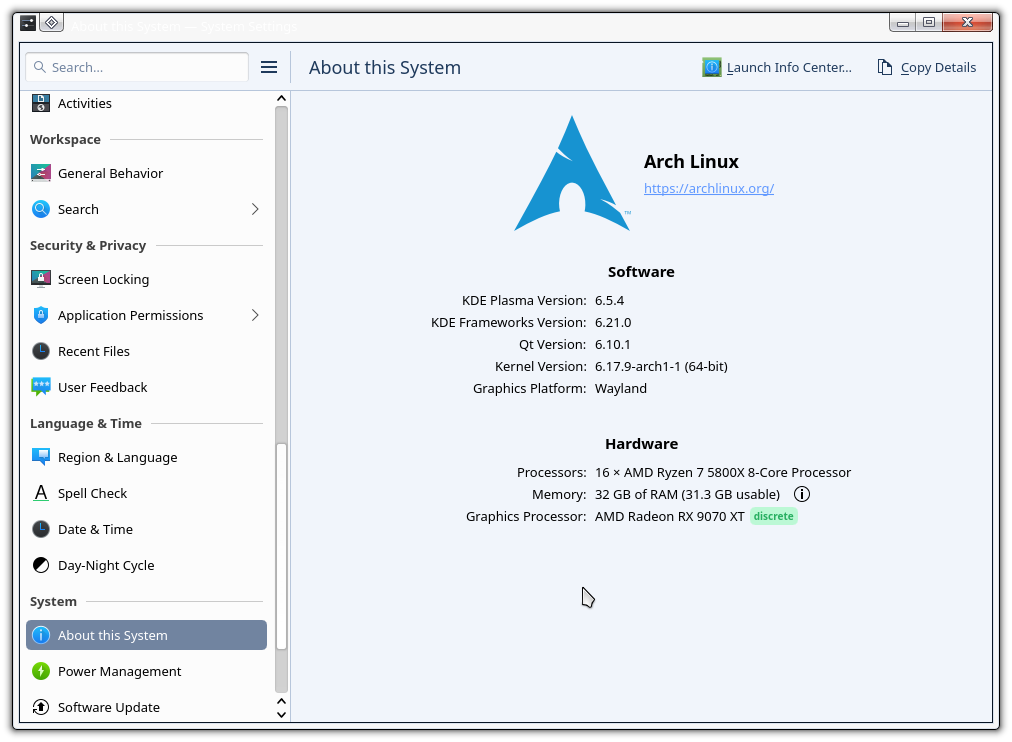Viewport: 1012px width, 742px height.
Task: Click the 32 GB of RAM memory text
Action: (687, 494)
